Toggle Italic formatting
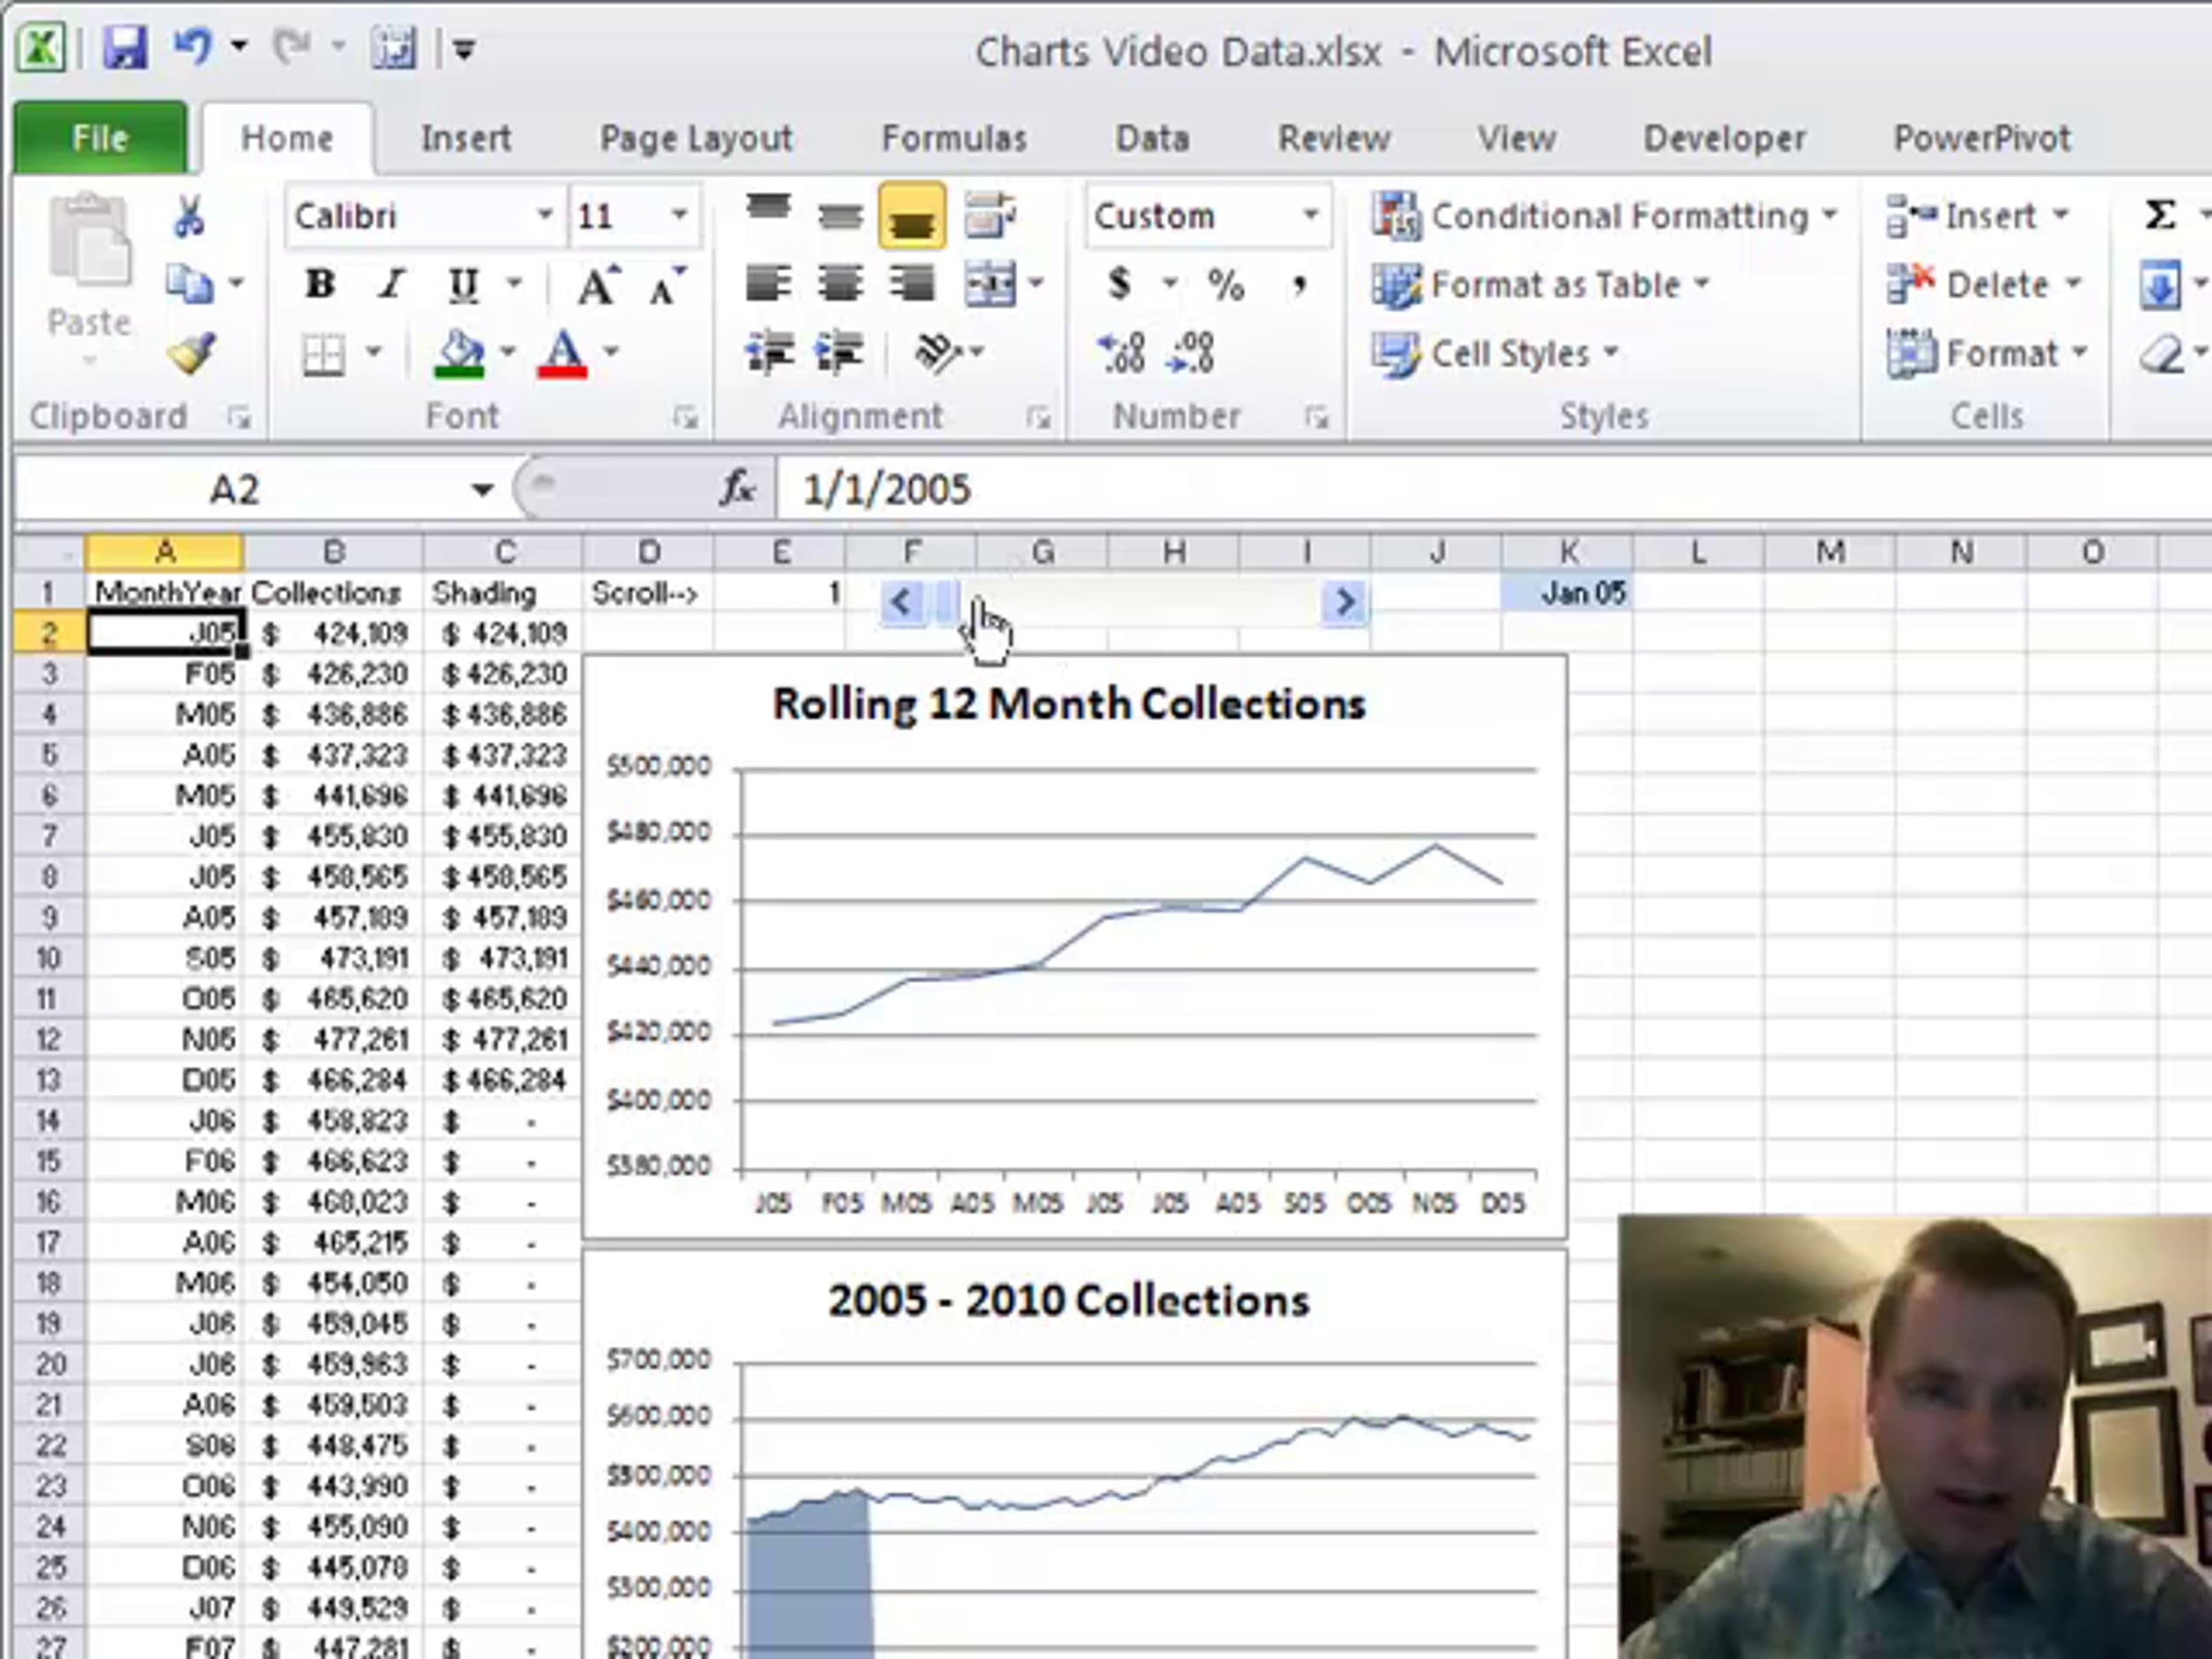Screen dimensions: 2212x1659 391,285
